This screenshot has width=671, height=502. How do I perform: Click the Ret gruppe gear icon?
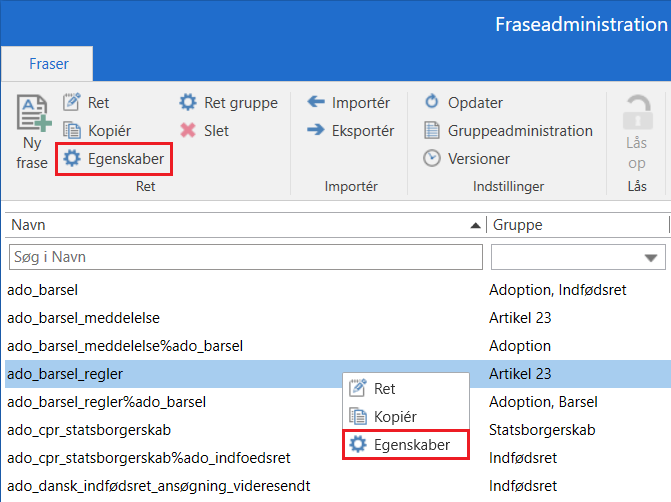coord(188,103)
